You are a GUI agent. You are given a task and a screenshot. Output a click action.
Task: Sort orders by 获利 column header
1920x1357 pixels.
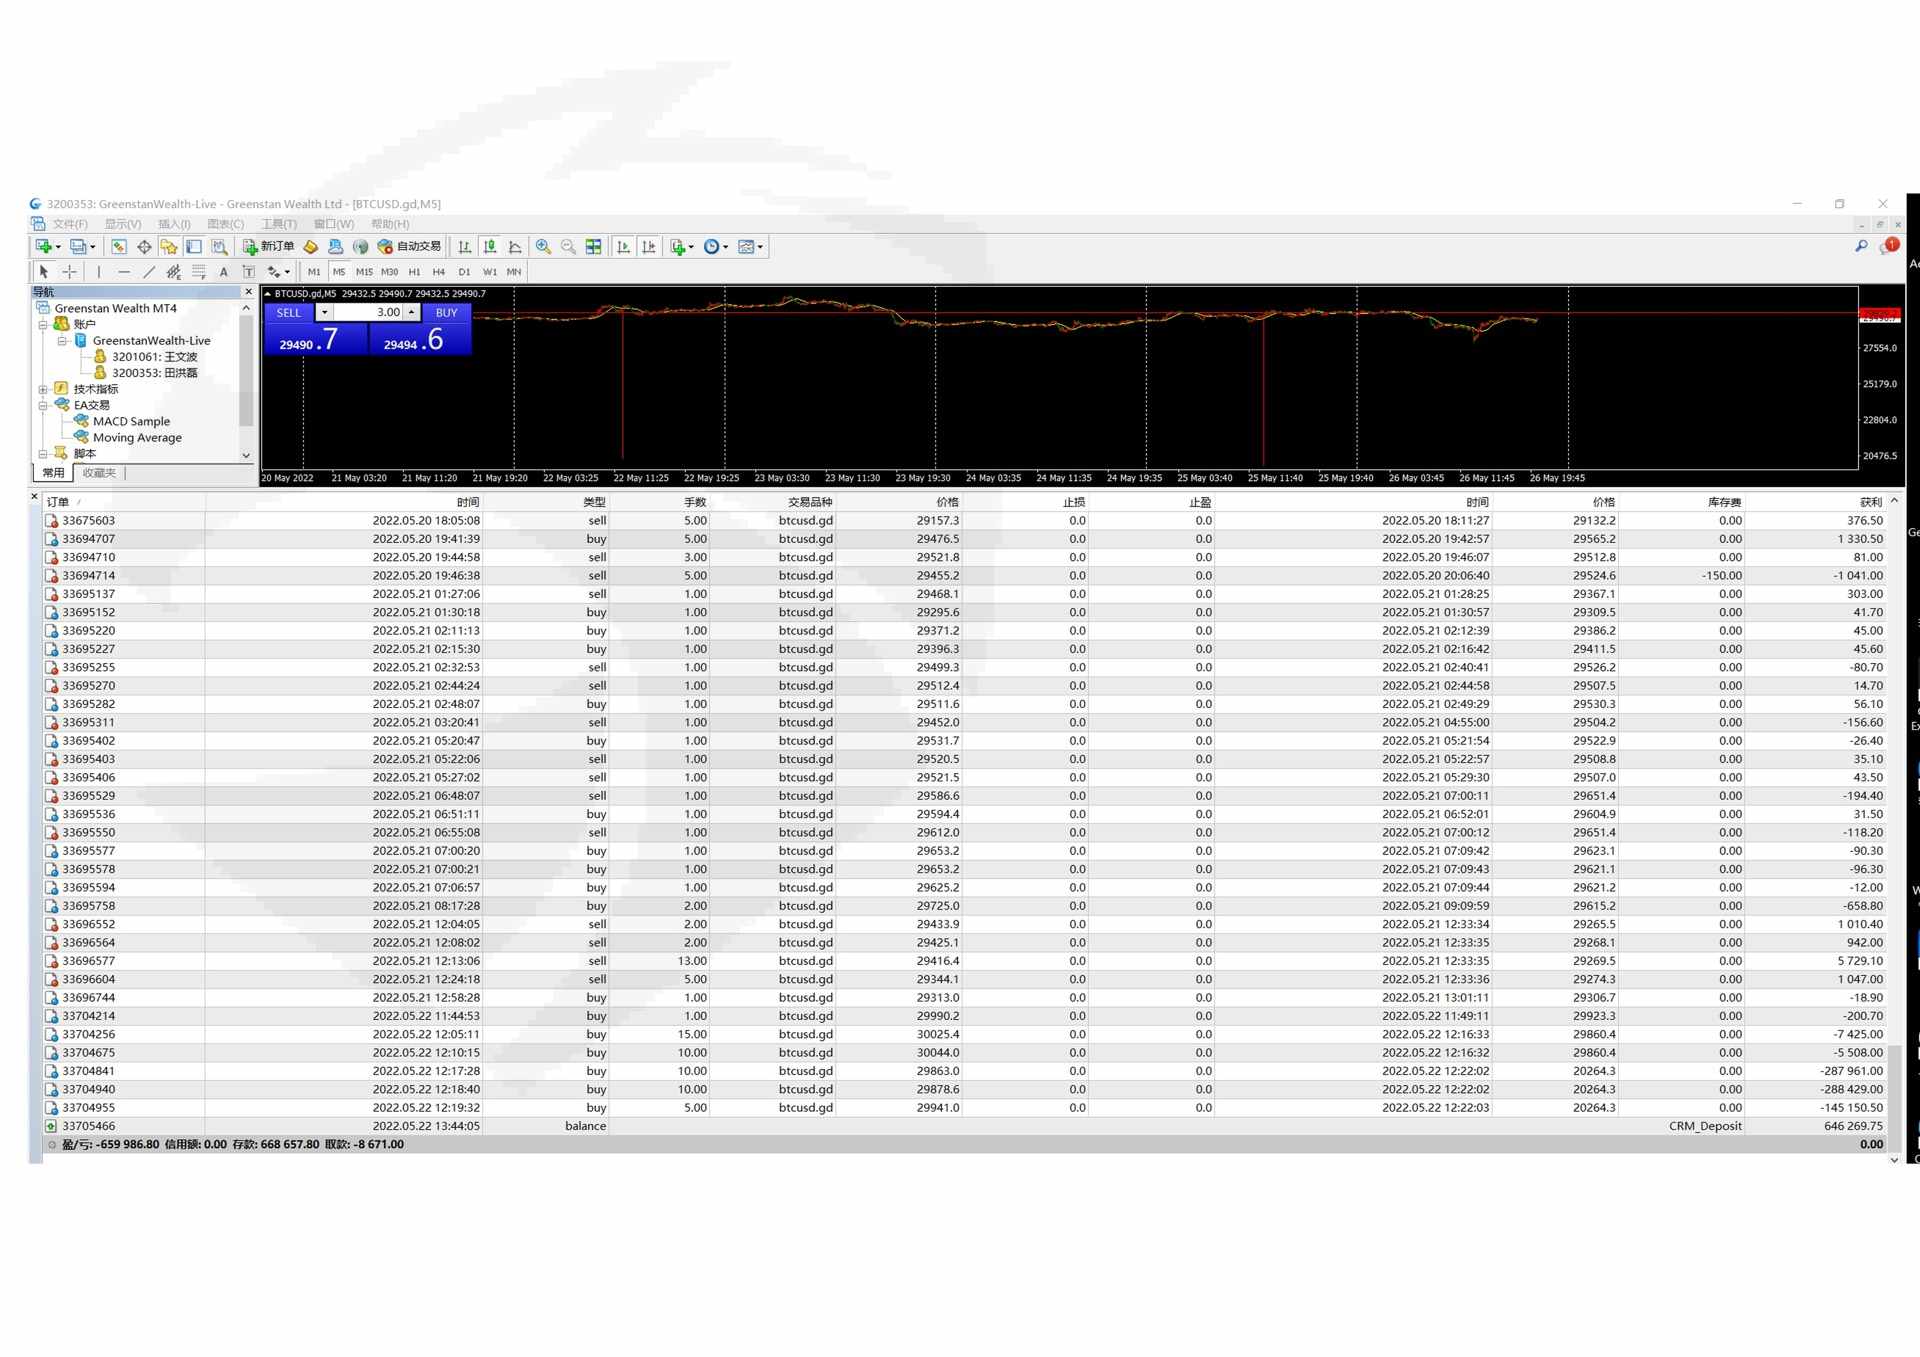(1870, 502)
